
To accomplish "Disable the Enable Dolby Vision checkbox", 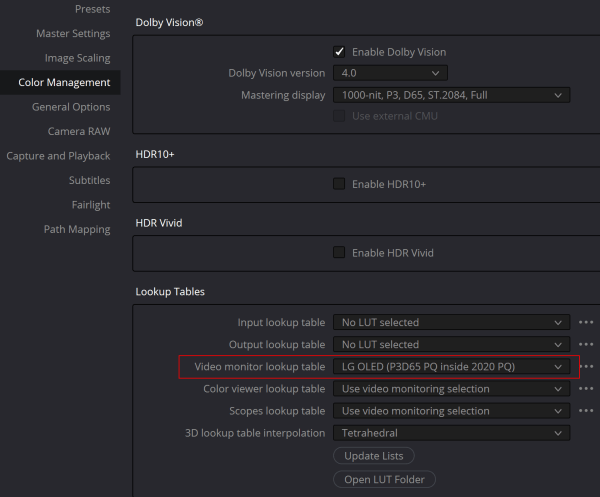I will [339, 52].
